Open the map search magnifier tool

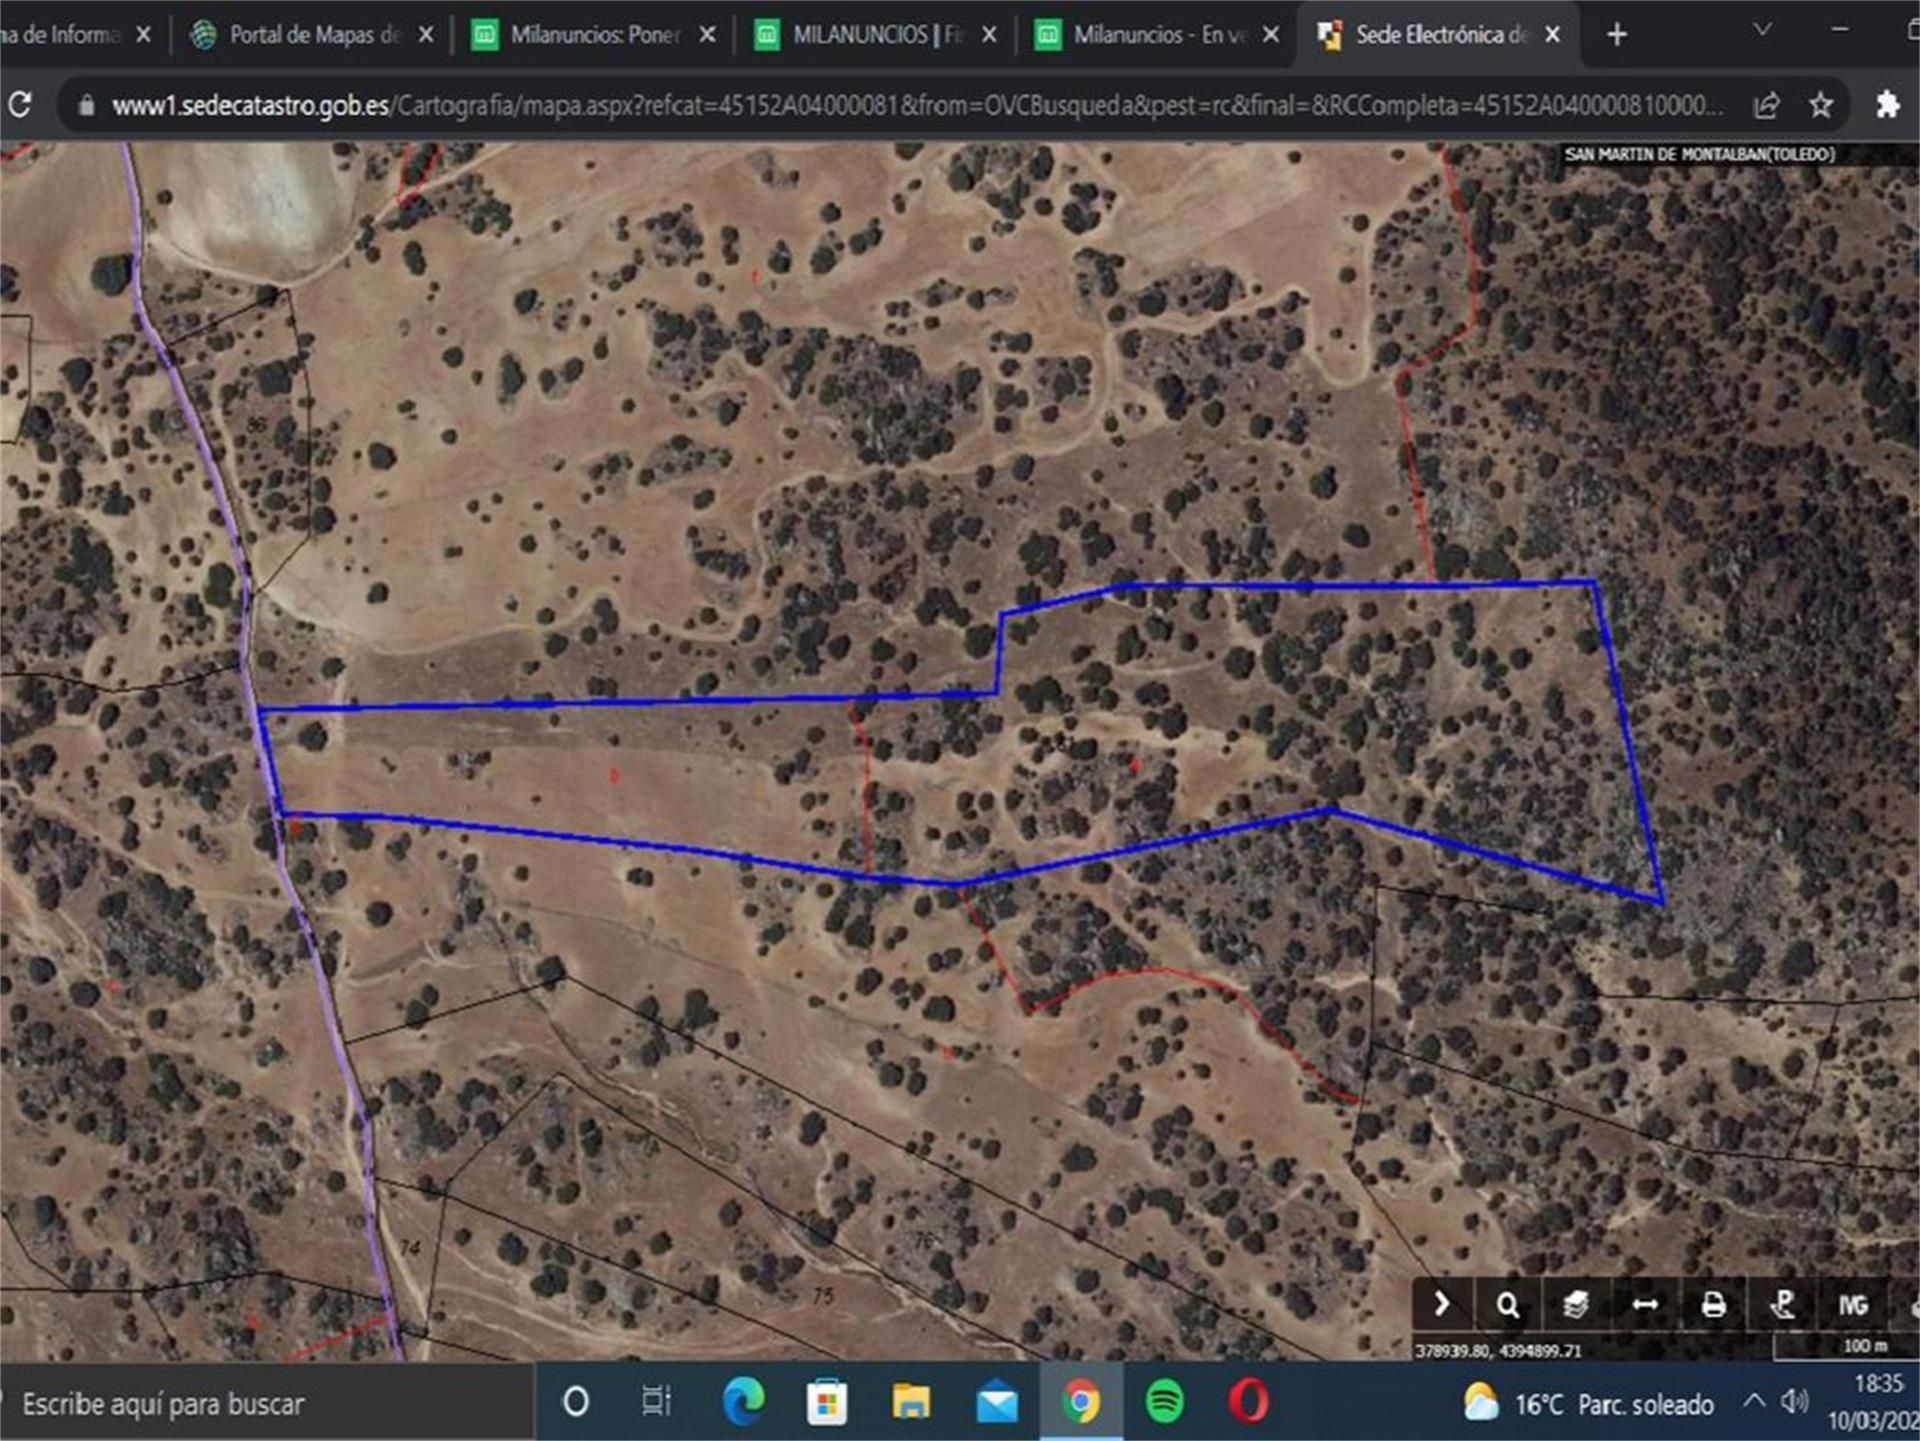(1508, 1305)
